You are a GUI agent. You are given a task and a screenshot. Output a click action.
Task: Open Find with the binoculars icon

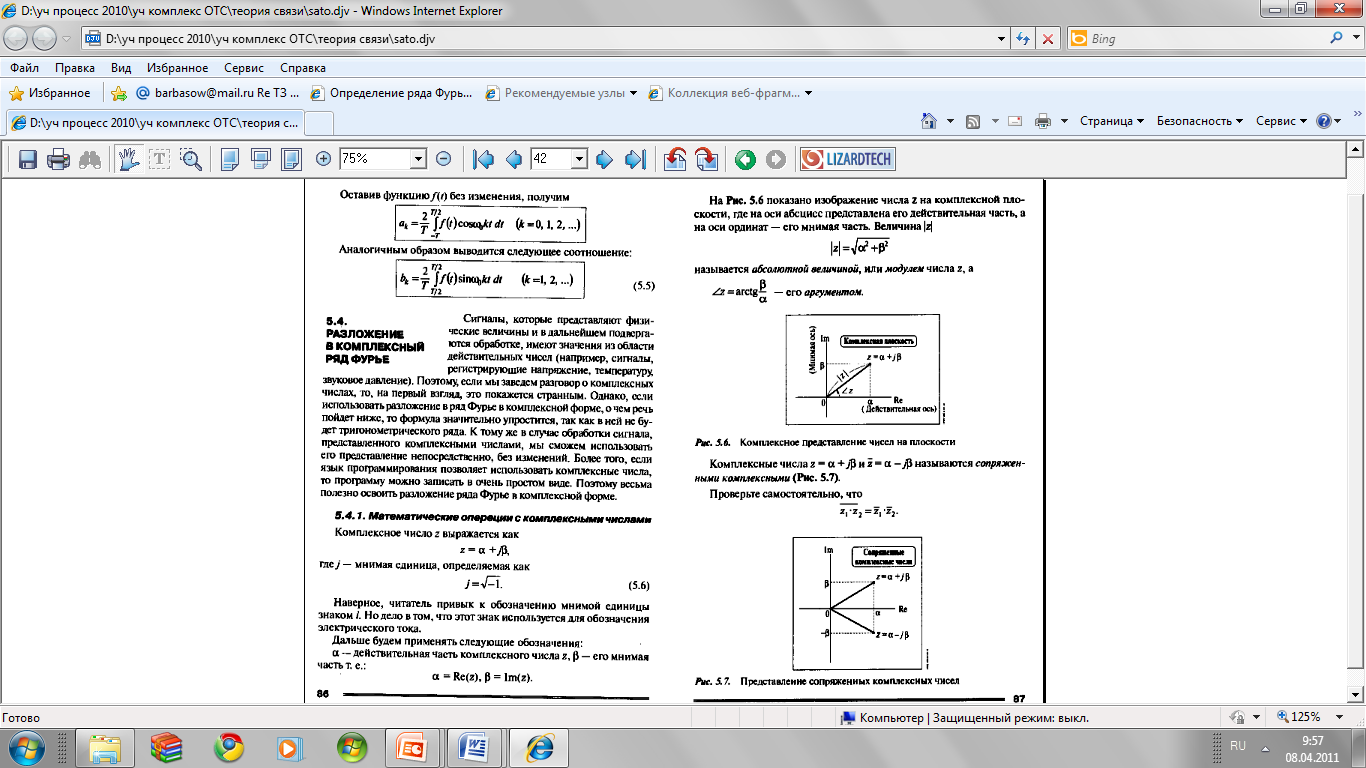[x=90, y=159]
